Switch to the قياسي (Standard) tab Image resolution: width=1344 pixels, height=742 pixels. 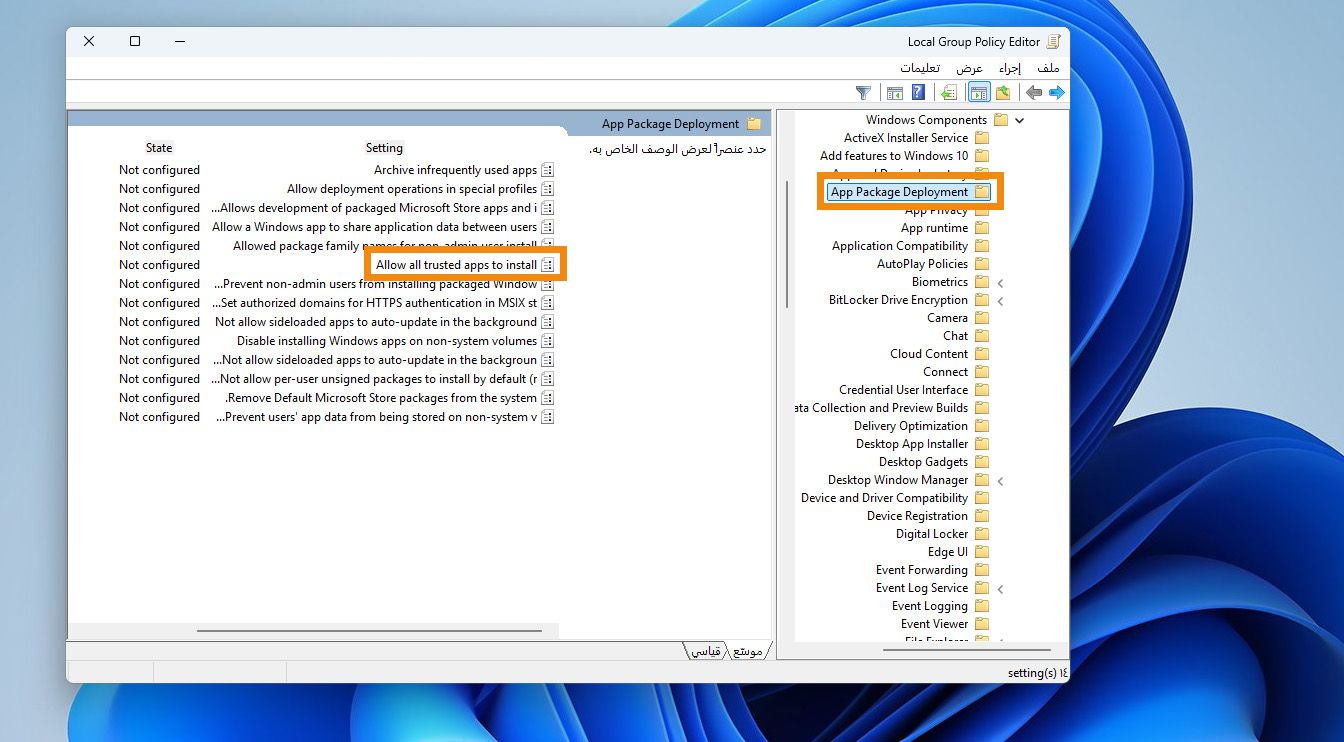coord(706,651)
